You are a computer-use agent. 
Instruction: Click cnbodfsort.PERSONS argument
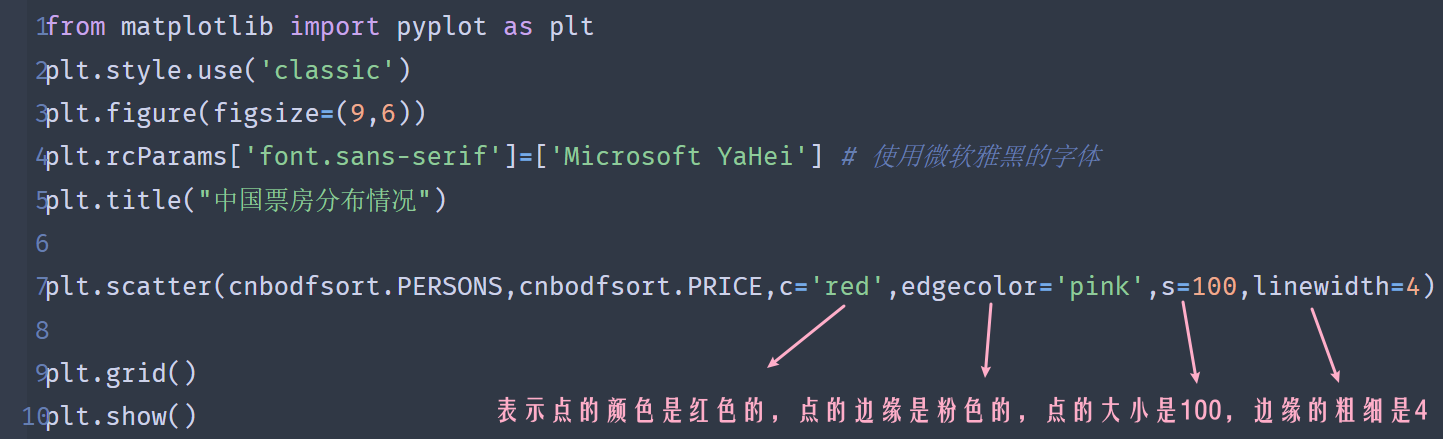365,287
